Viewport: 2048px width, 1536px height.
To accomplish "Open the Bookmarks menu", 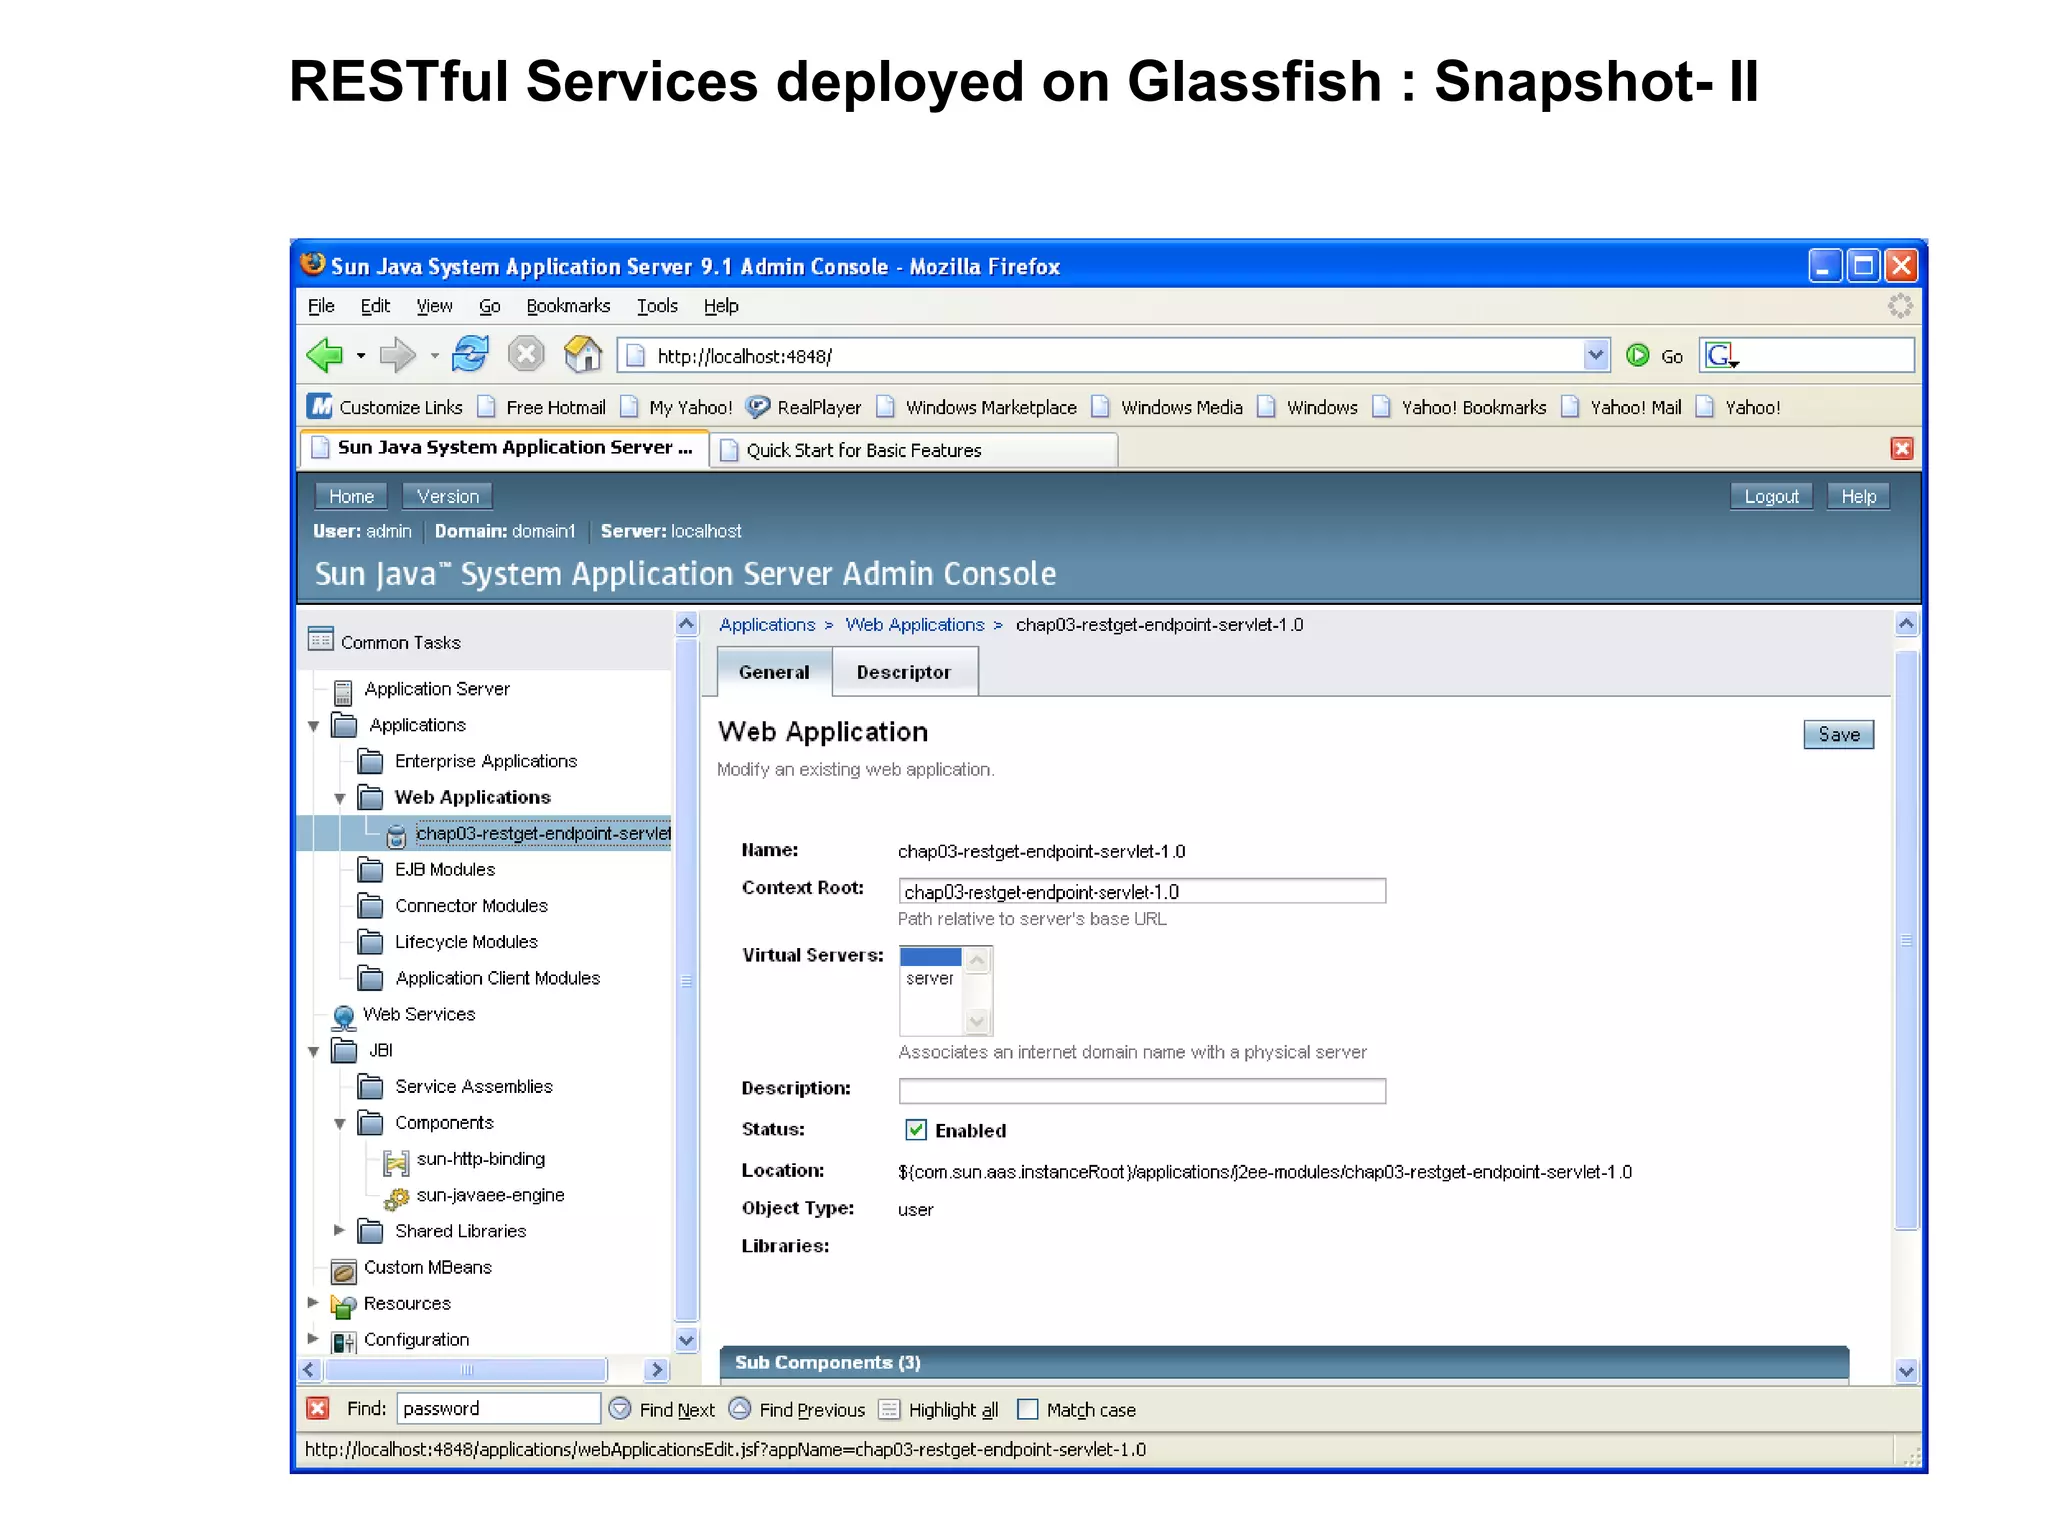I will click(x=568, y=306).
